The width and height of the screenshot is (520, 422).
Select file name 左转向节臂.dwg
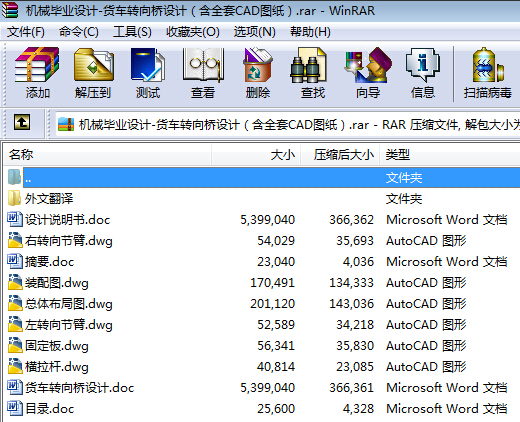pos(69,325)
